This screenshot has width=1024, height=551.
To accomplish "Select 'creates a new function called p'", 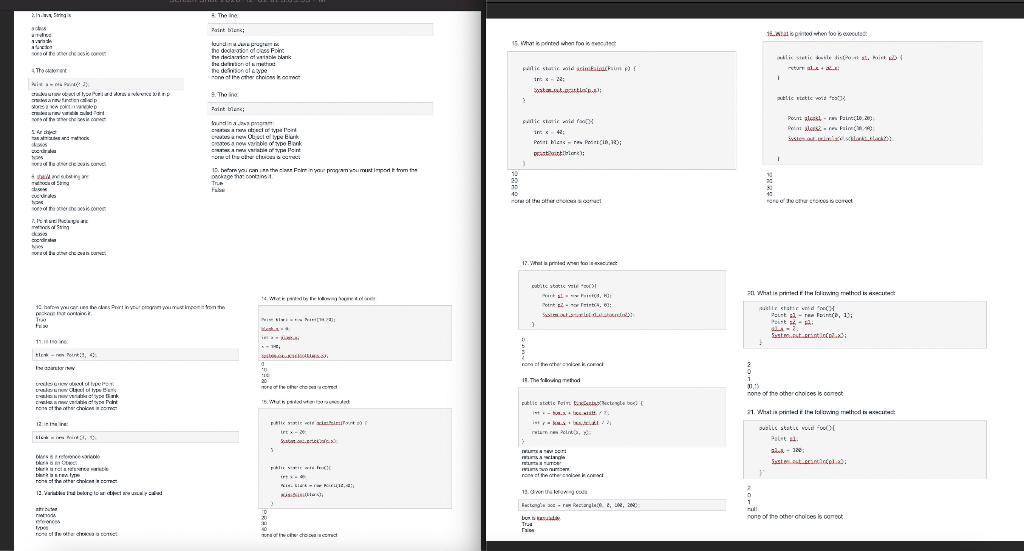I will point(65,100).
